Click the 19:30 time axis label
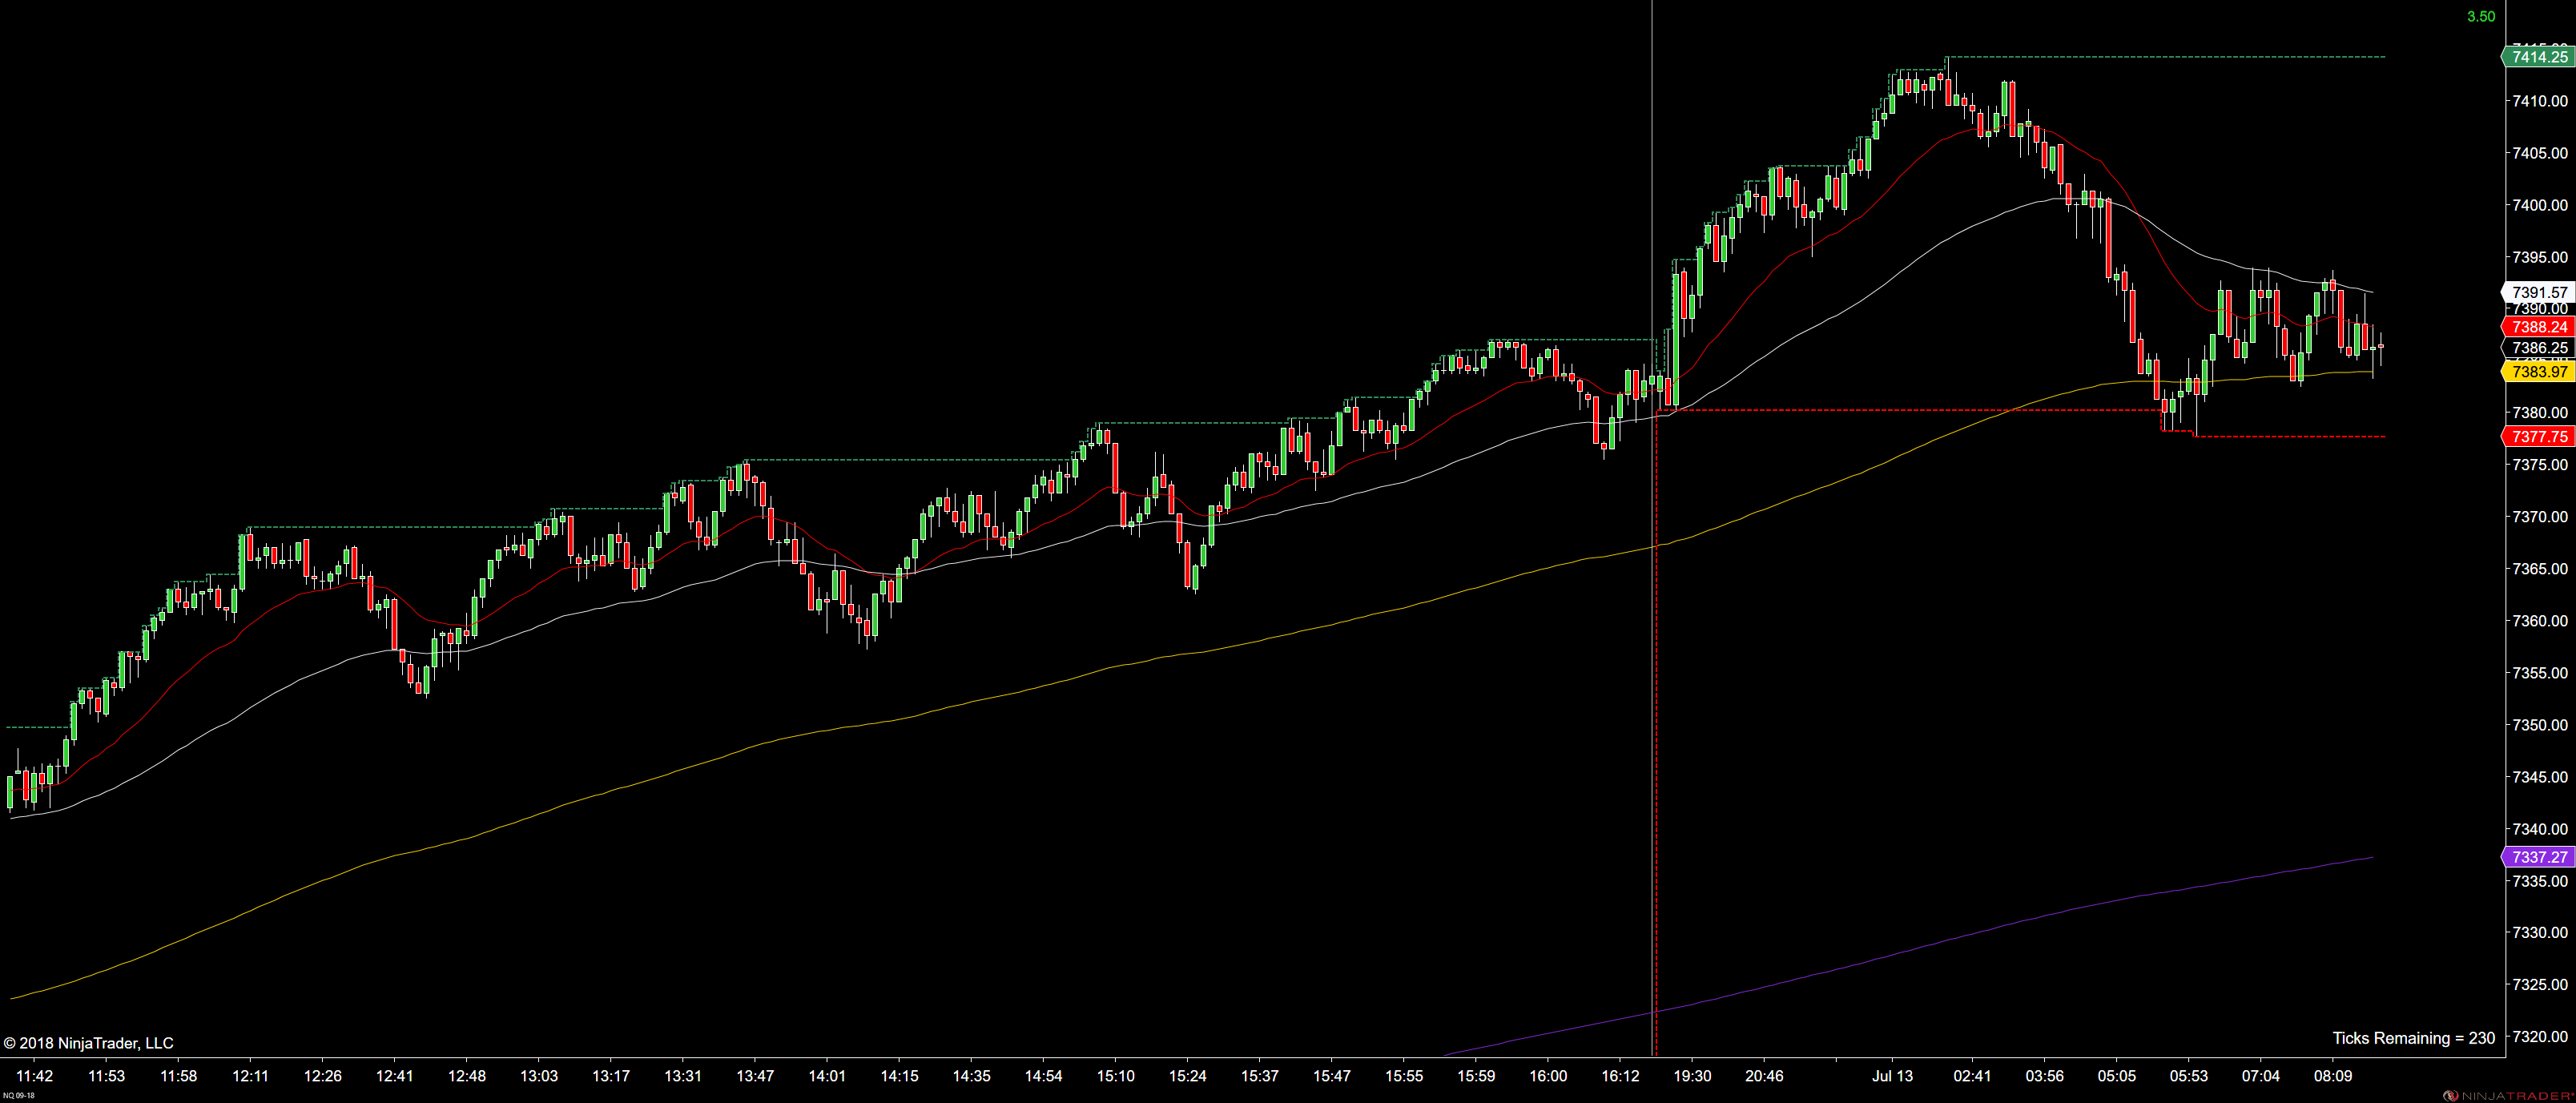This screenshot has width=2576, height=1103. 1693,1076
